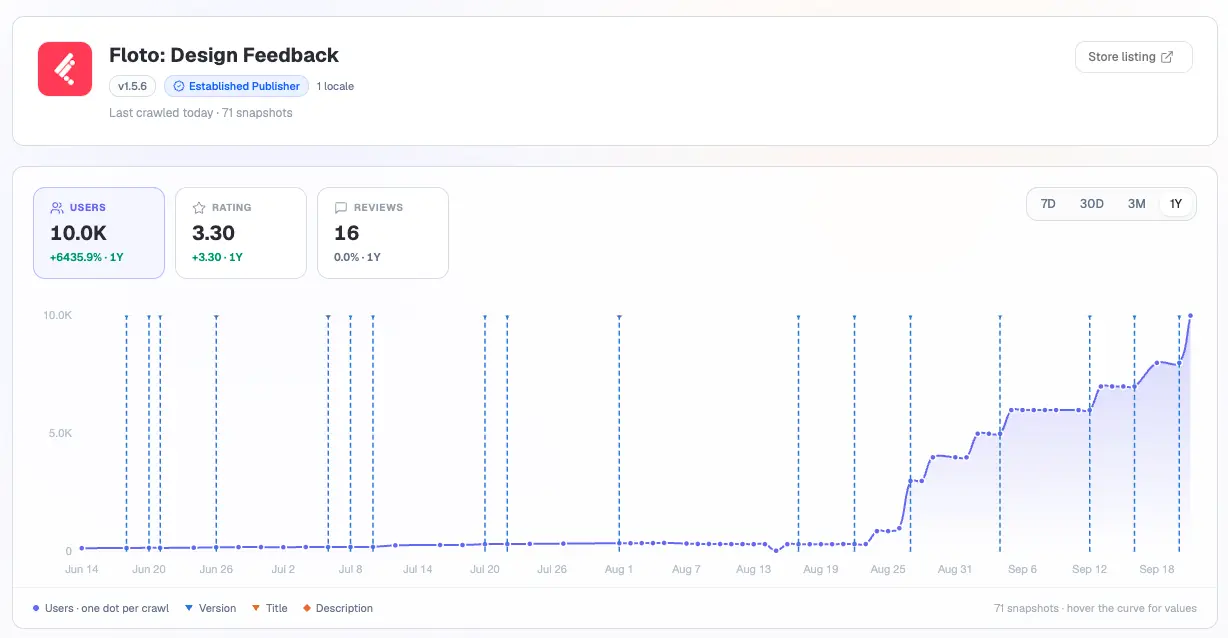Choose the 3M time range

click(1137, 204)
